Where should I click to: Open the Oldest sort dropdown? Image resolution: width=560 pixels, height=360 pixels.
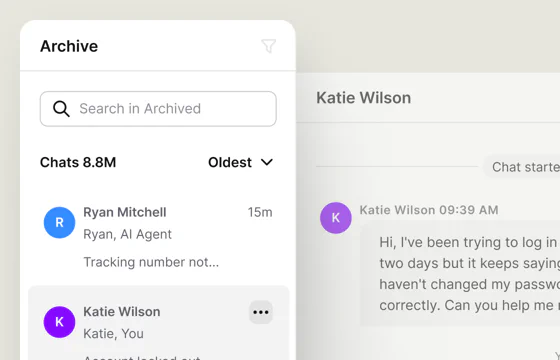click(x=241, y=162)
